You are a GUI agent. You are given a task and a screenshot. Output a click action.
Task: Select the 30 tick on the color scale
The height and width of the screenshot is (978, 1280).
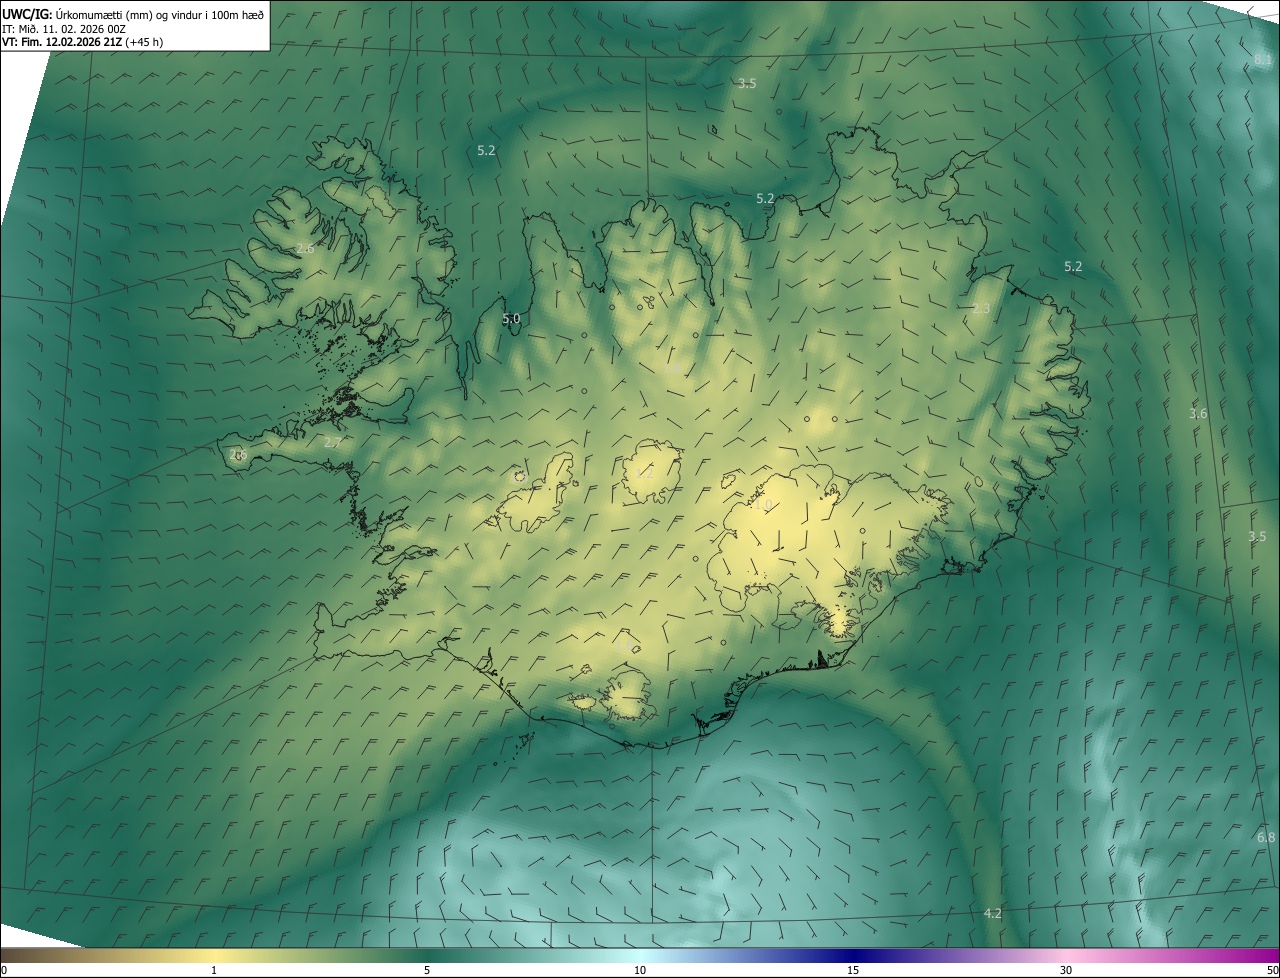[1066, 970]
